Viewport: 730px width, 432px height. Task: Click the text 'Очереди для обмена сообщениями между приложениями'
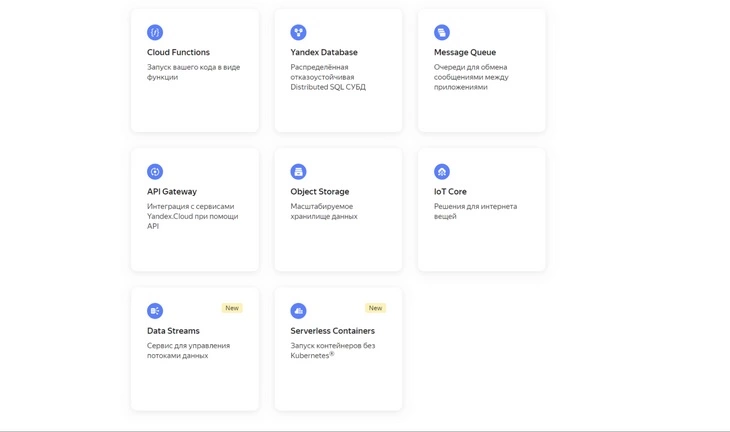471,77
